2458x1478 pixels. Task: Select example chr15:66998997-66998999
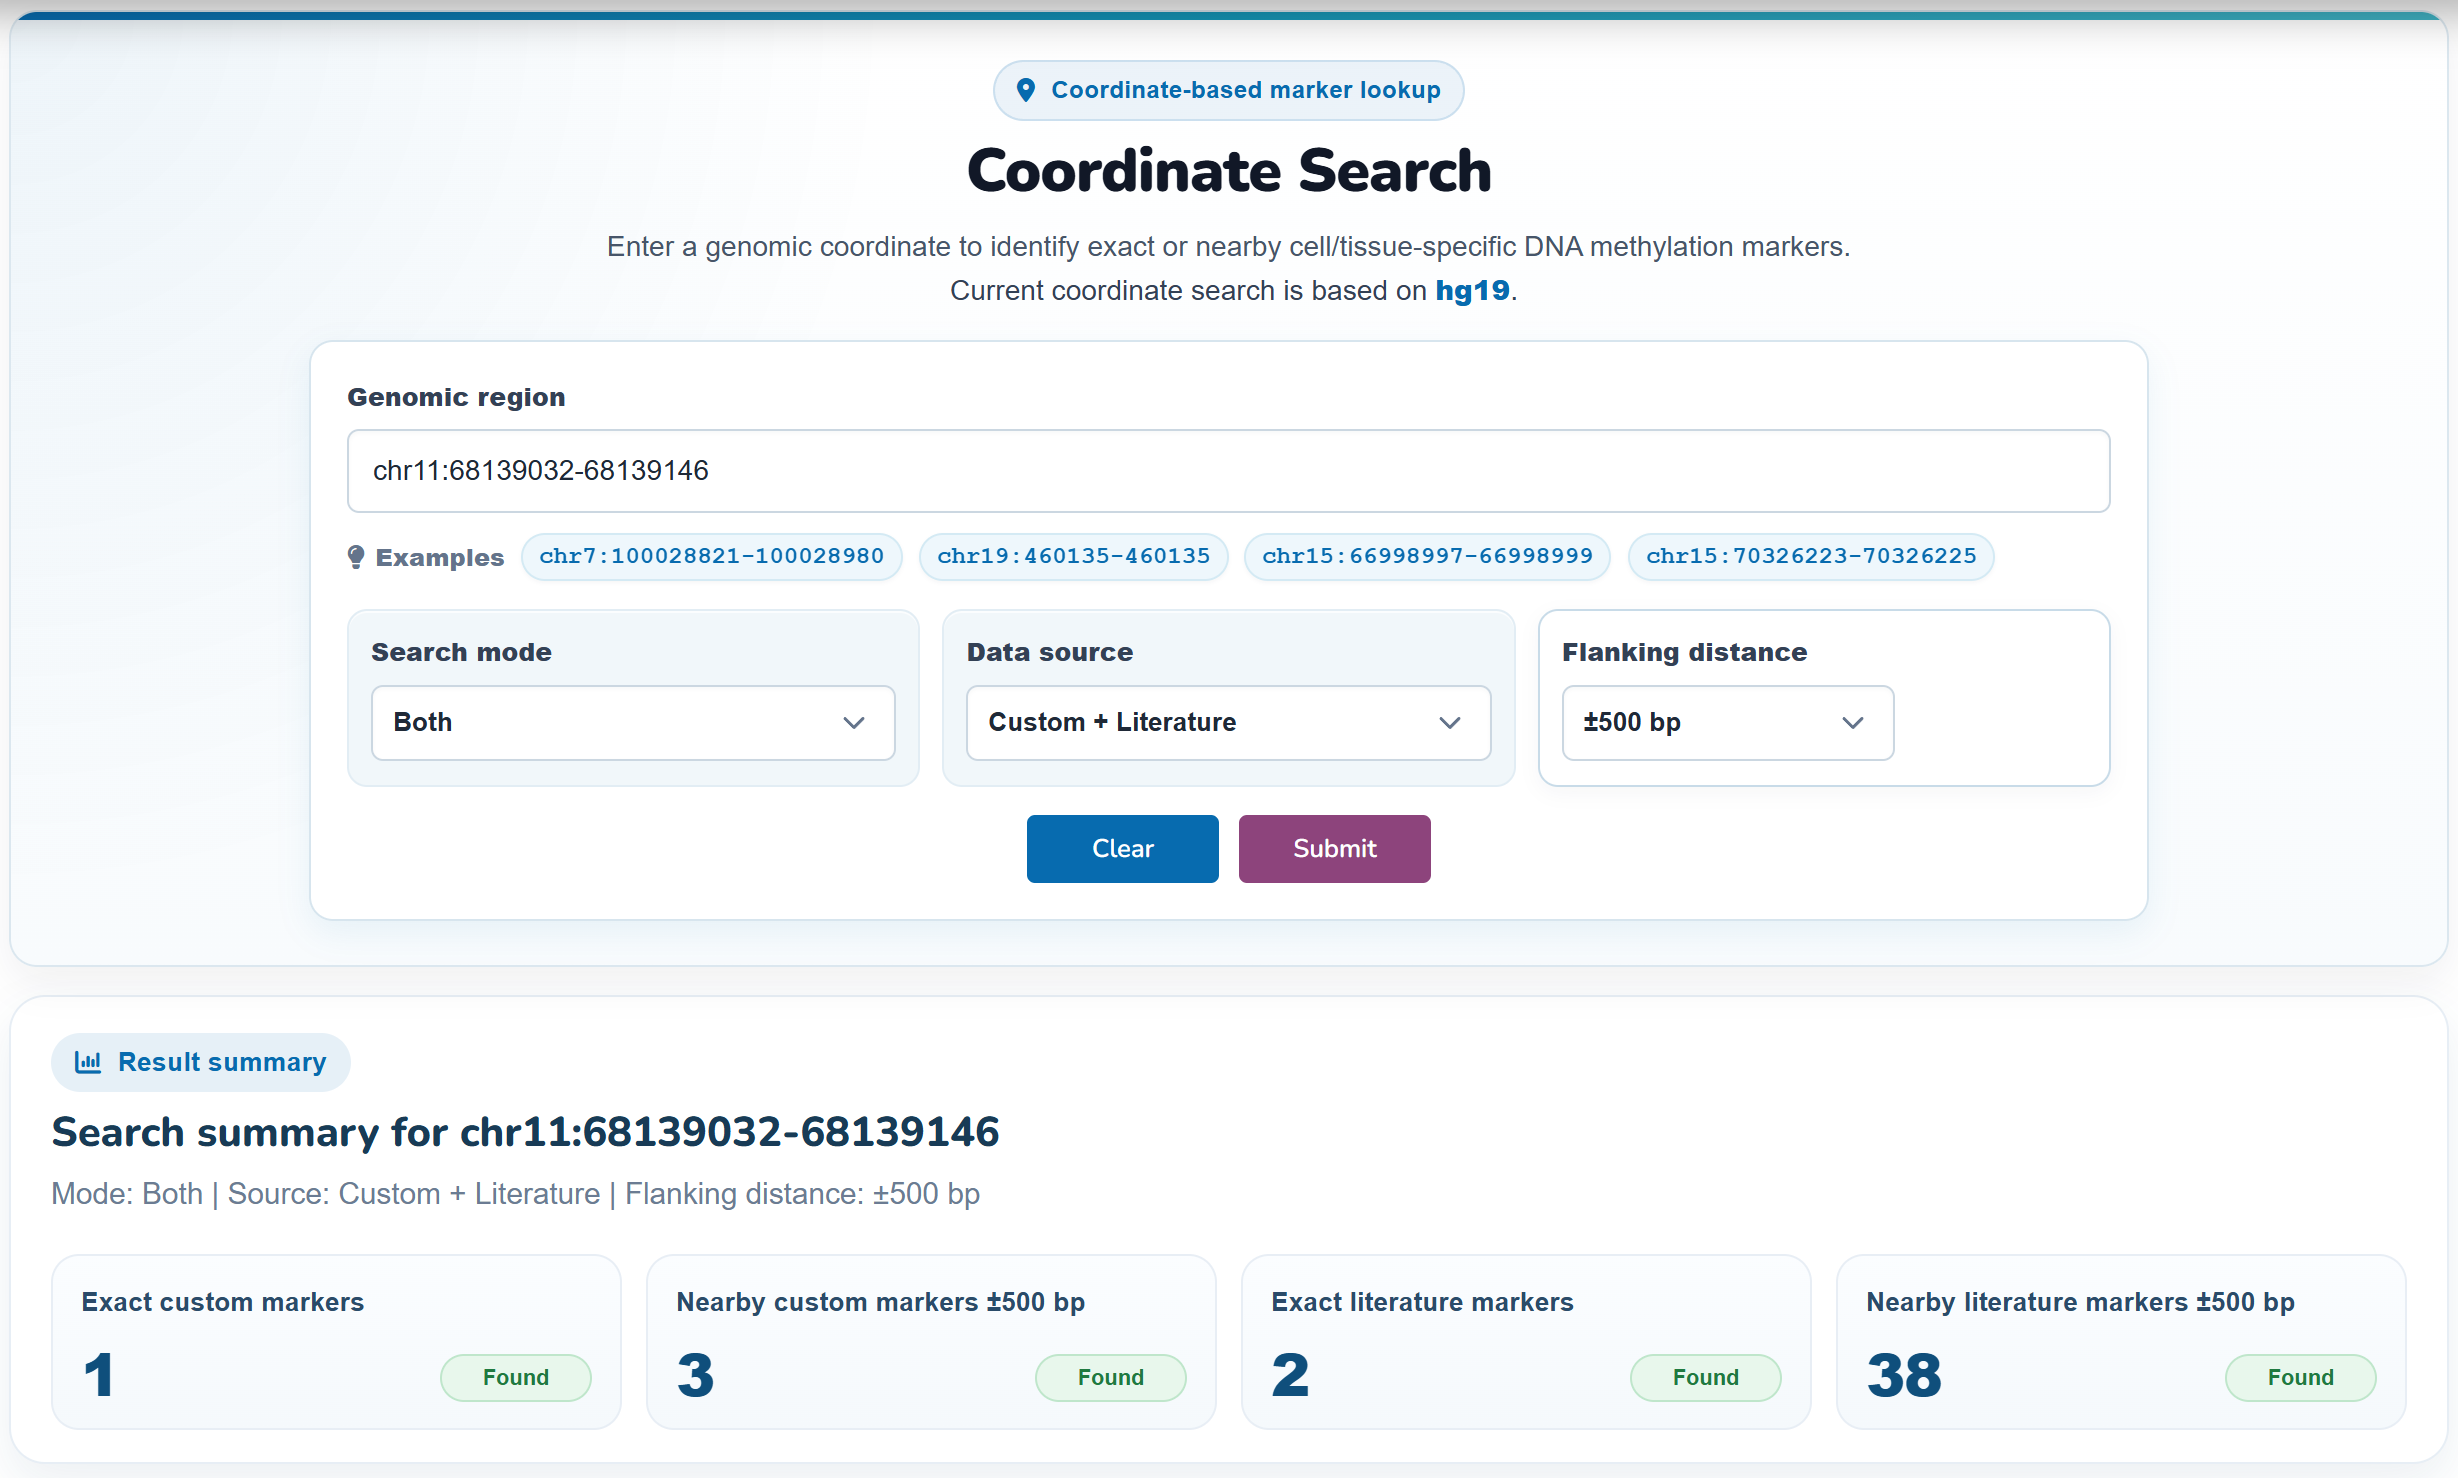point(1427,556)
